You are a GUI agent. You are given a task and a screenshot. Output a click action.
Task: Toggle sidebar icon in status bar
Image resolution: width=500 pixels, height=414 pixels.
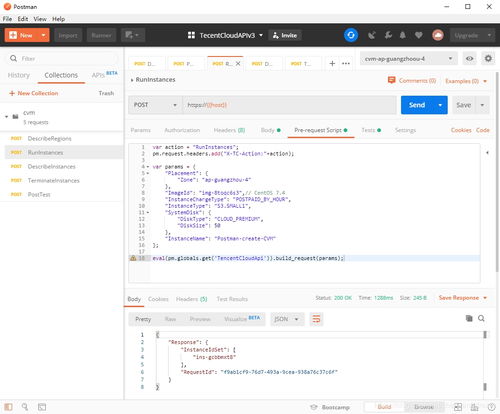point(9,407)
